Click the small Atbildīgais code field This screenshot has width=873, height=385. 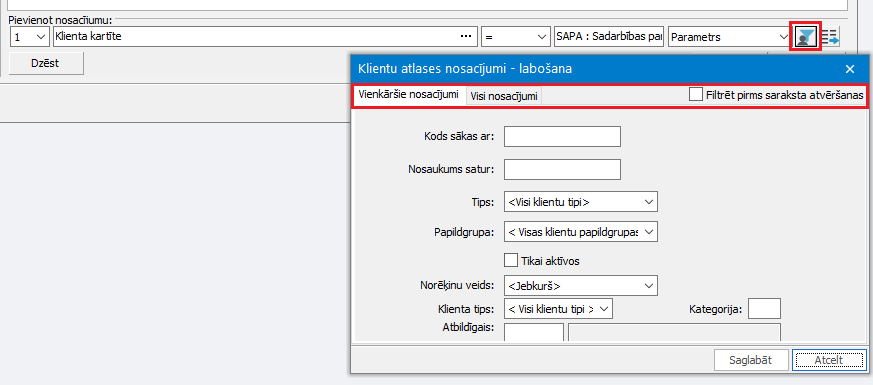(534, 332)
